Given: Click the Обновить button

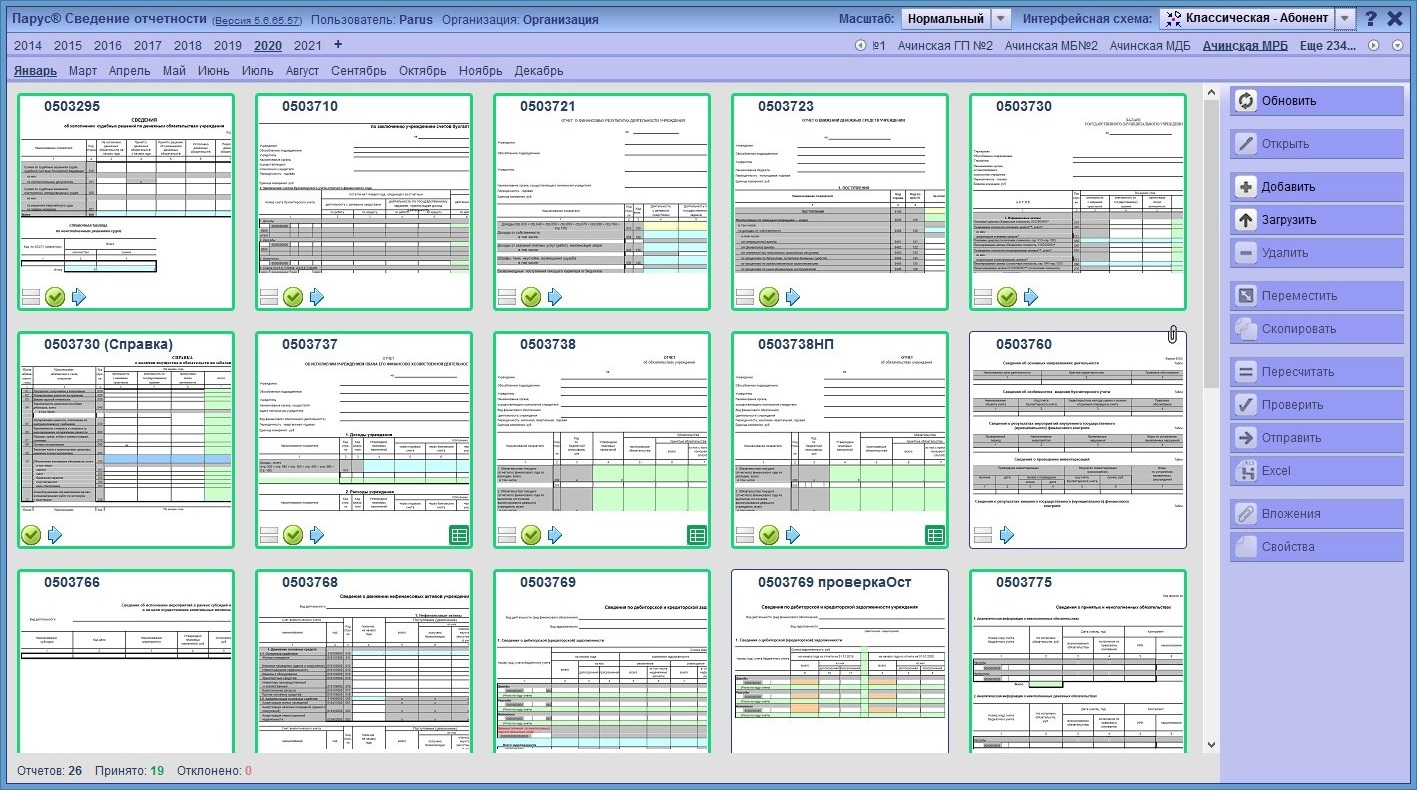Looking at the screenshot, I should point(1317,101).
